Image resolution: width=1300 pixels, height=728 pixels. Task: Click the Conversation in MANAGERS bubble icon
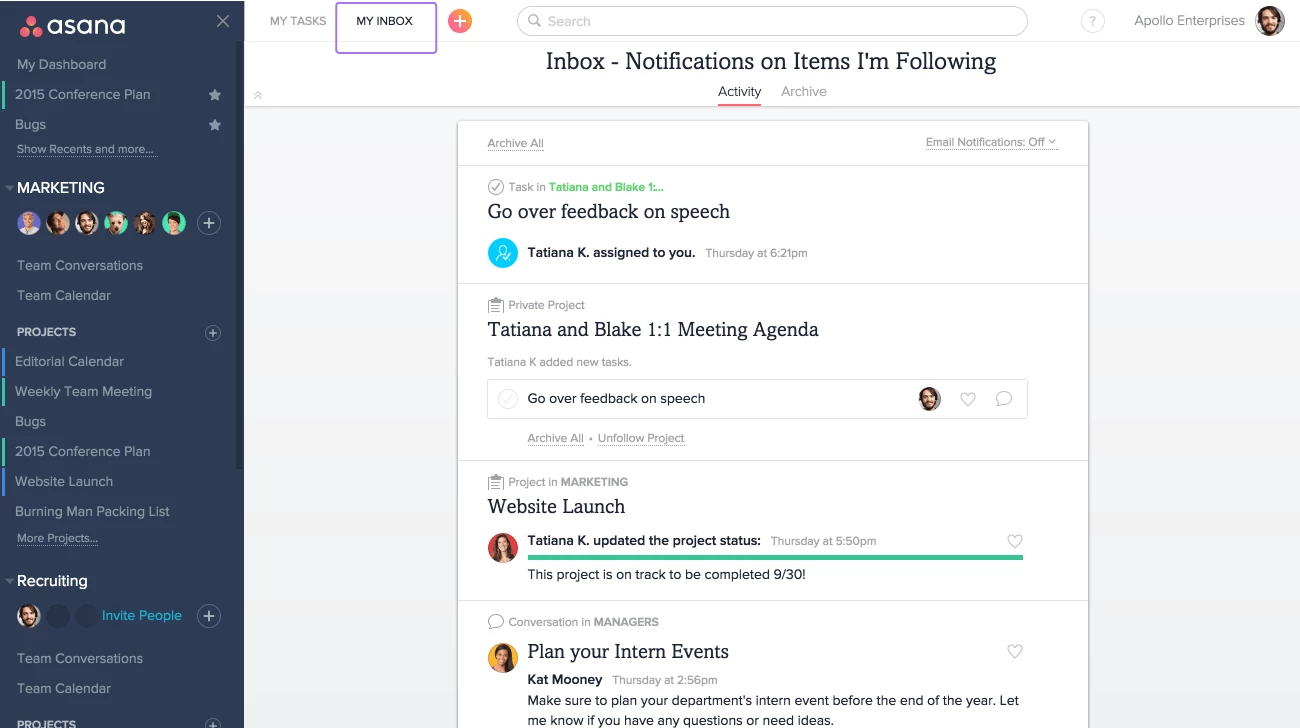[x=495, y=622]
